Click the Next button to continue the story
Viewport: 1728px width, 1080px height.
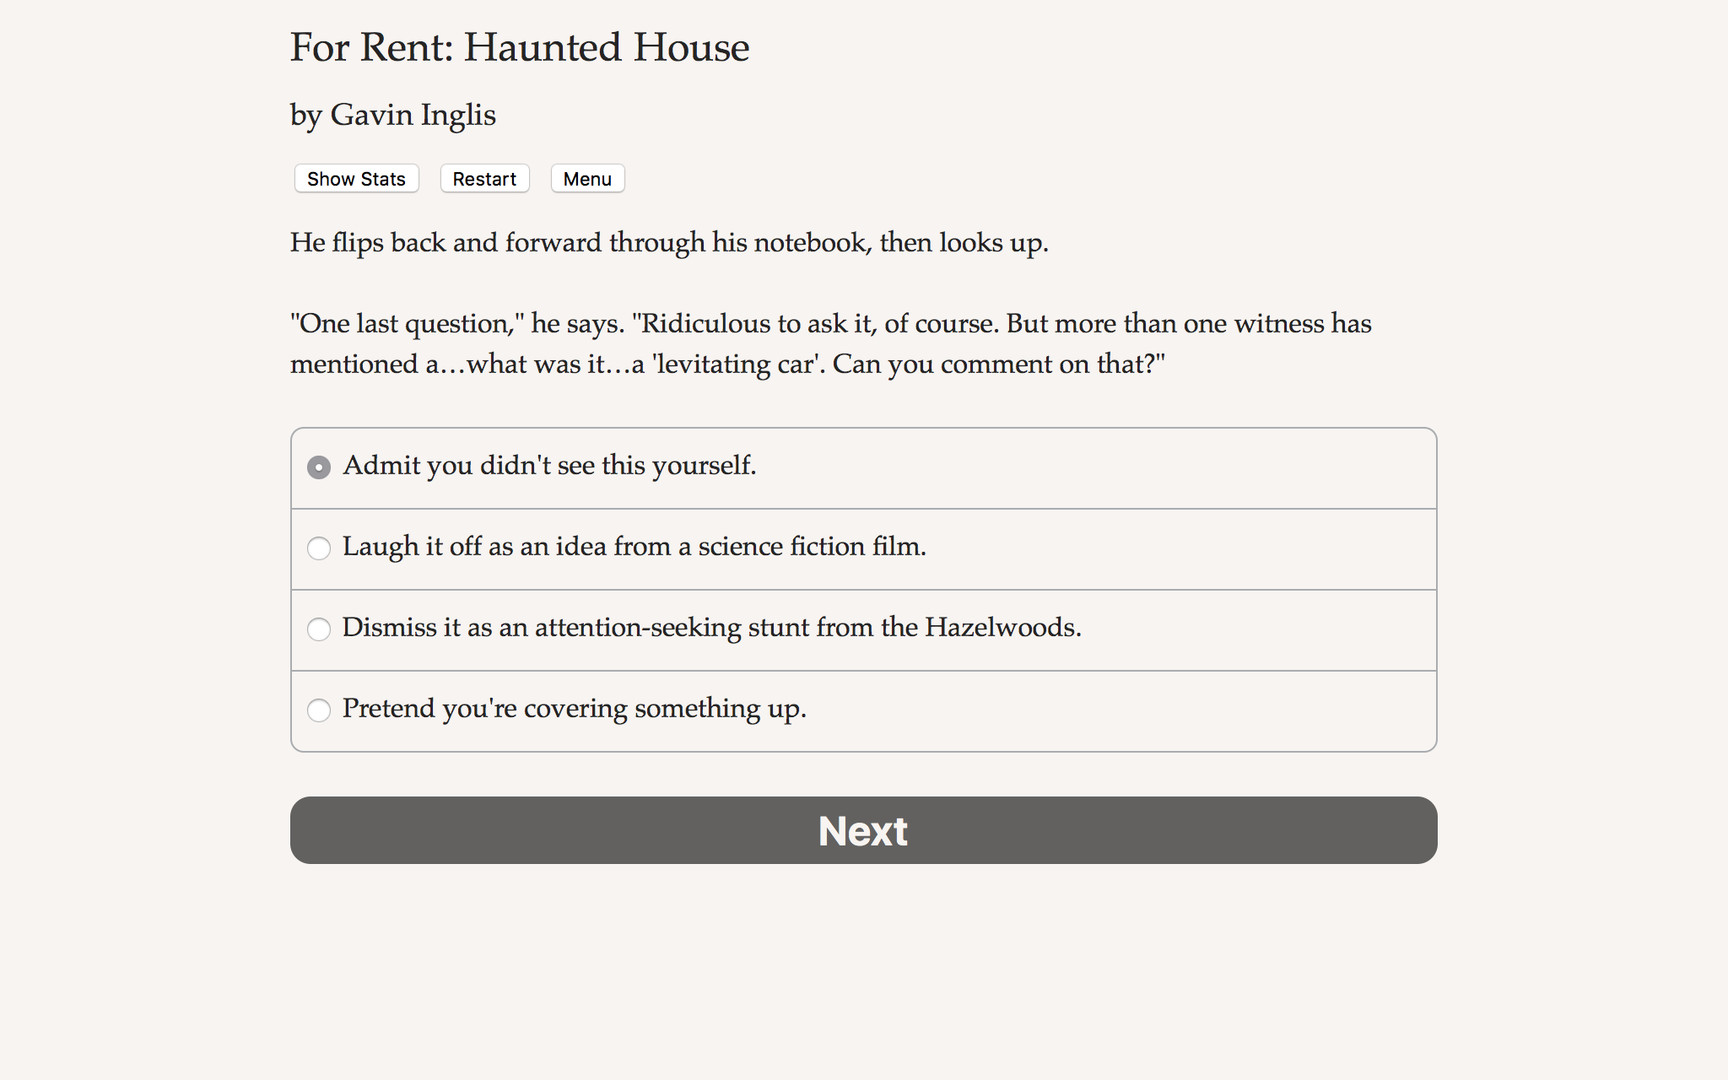(x=862, y=830)
